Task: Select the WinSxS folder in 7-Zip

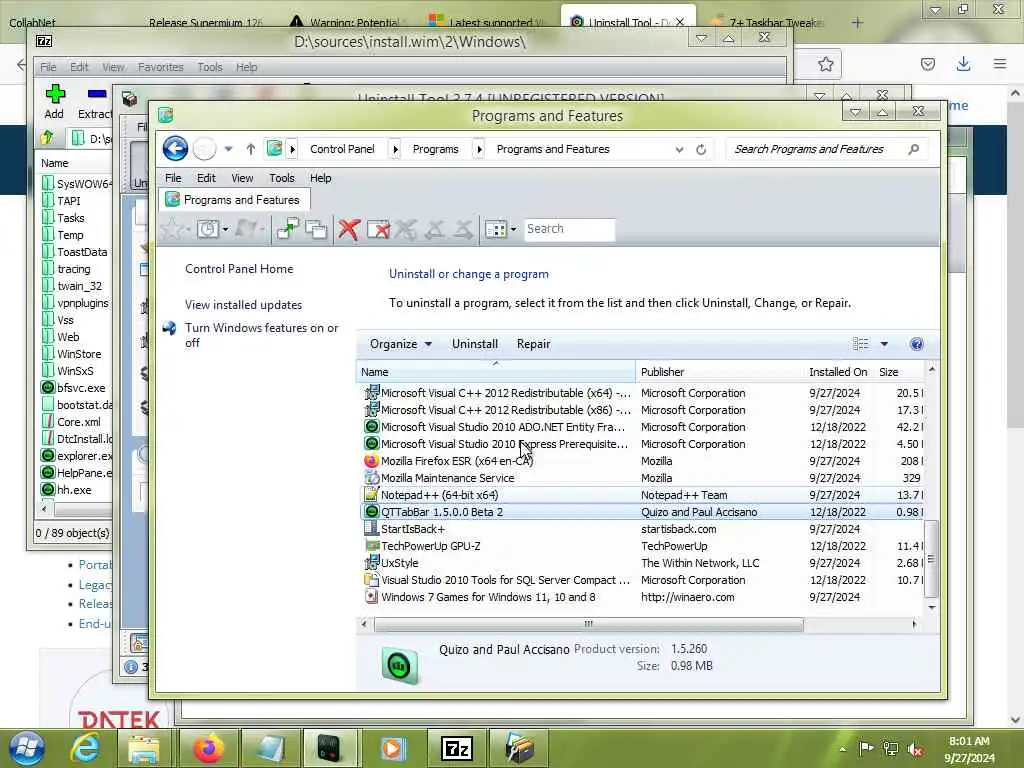Action: tap(76, 371)
